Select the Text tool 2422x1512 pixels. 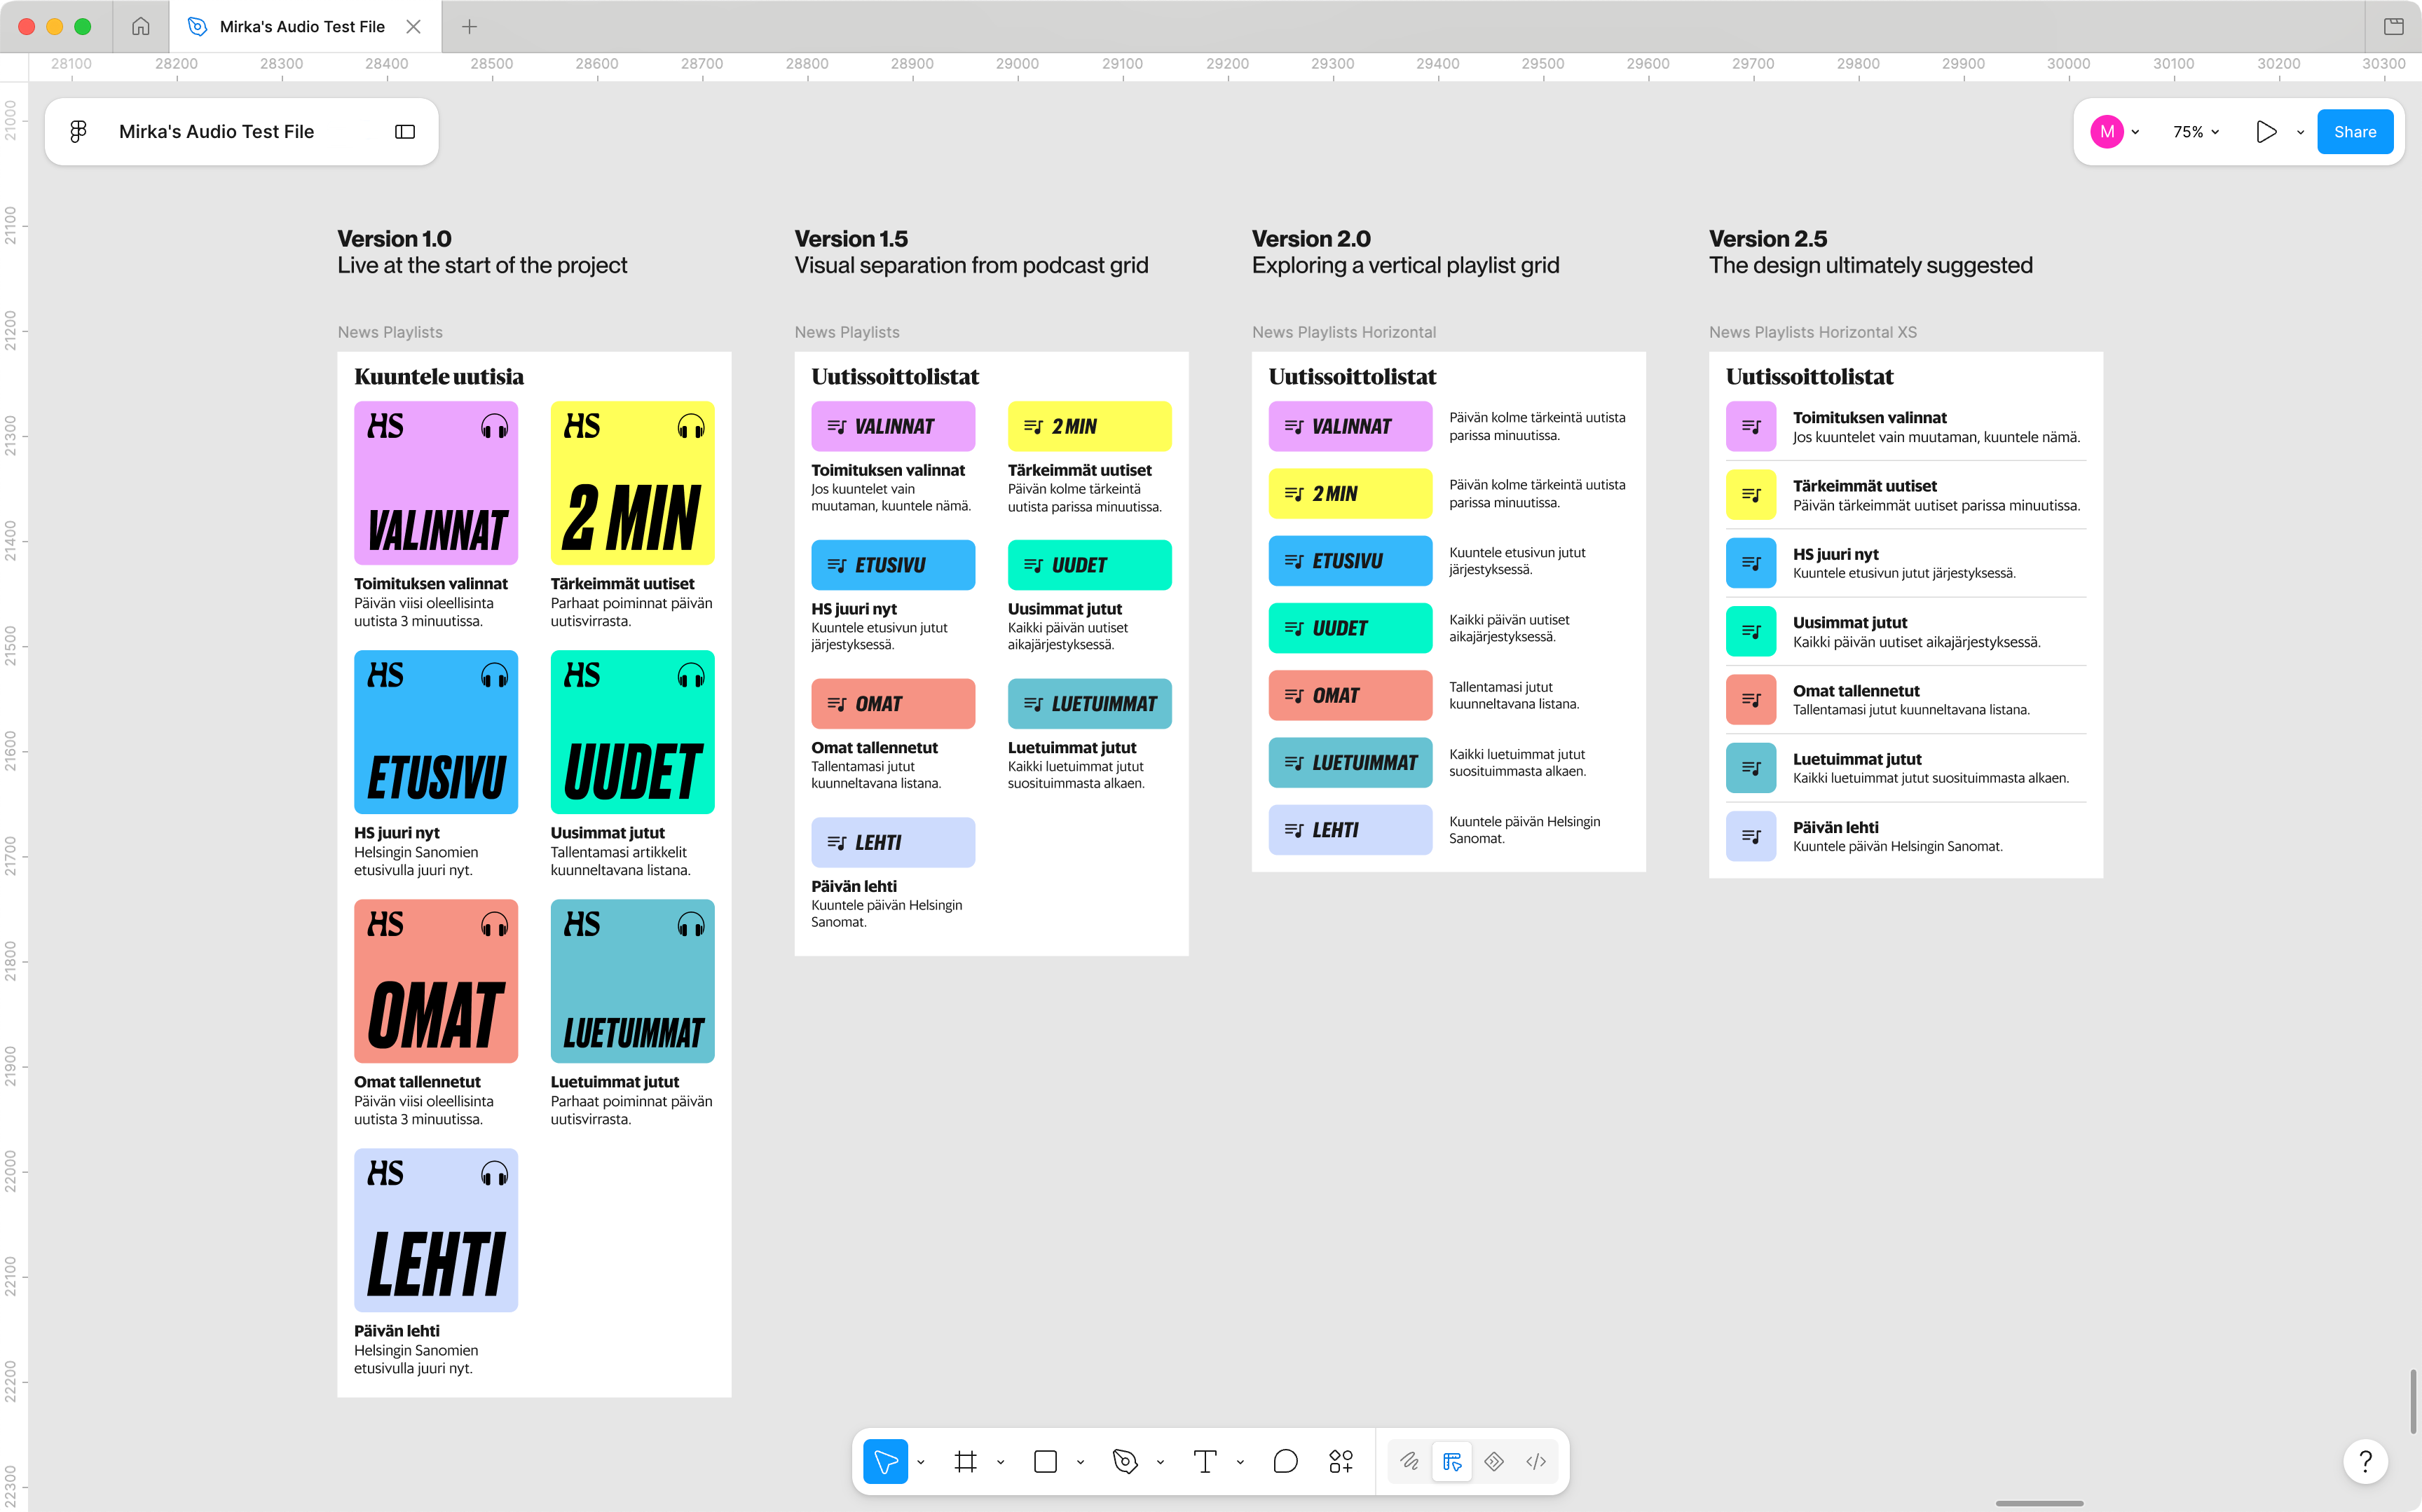1205,1461
